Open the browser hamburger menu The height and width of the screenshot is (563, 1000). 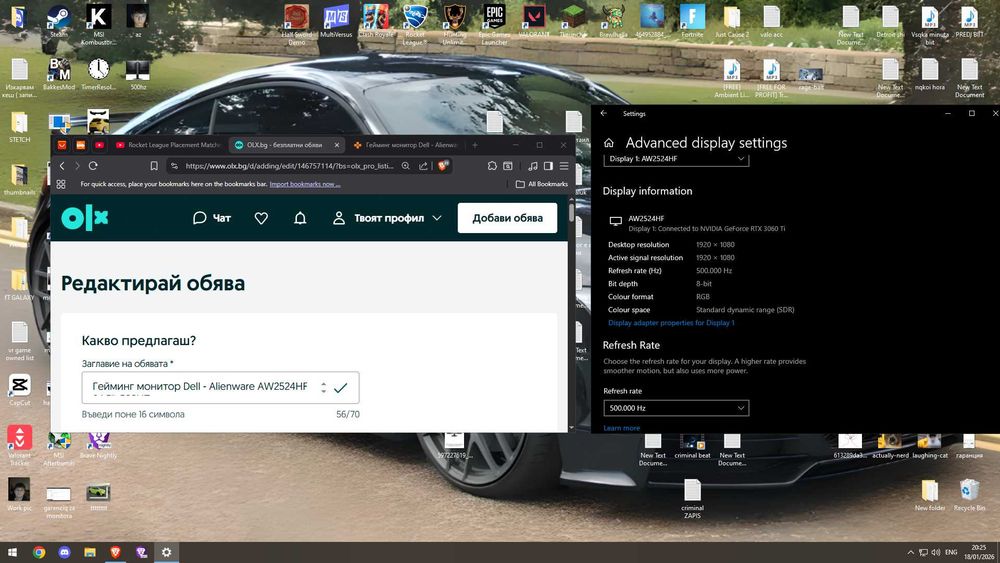(x=564, y=166)
